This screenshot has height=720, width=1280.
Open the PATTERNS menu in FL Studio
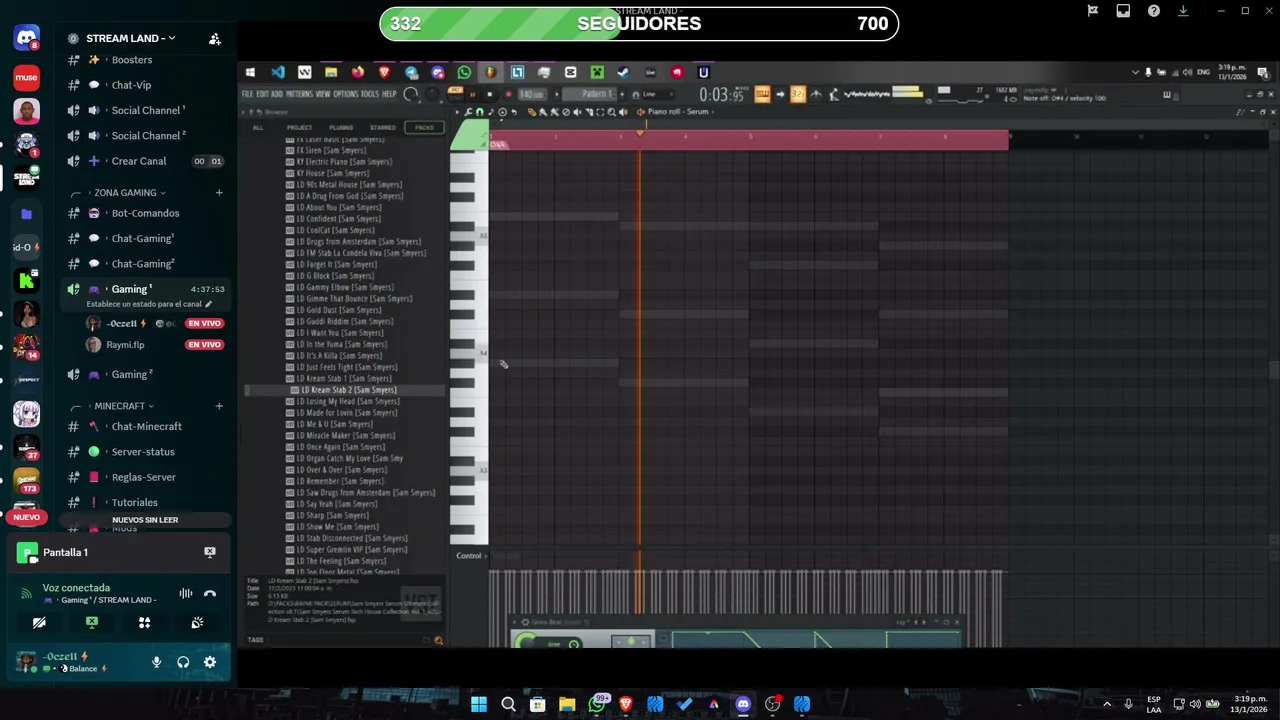tap(300, 94)
